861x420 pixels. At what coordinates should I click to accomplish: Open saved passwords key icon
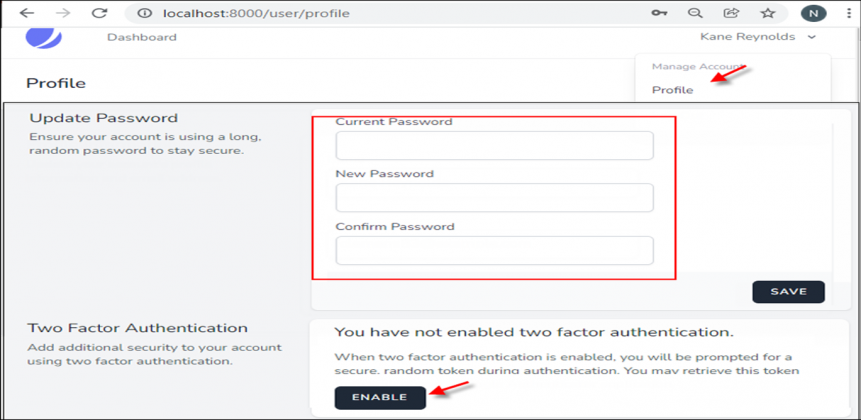659,13
